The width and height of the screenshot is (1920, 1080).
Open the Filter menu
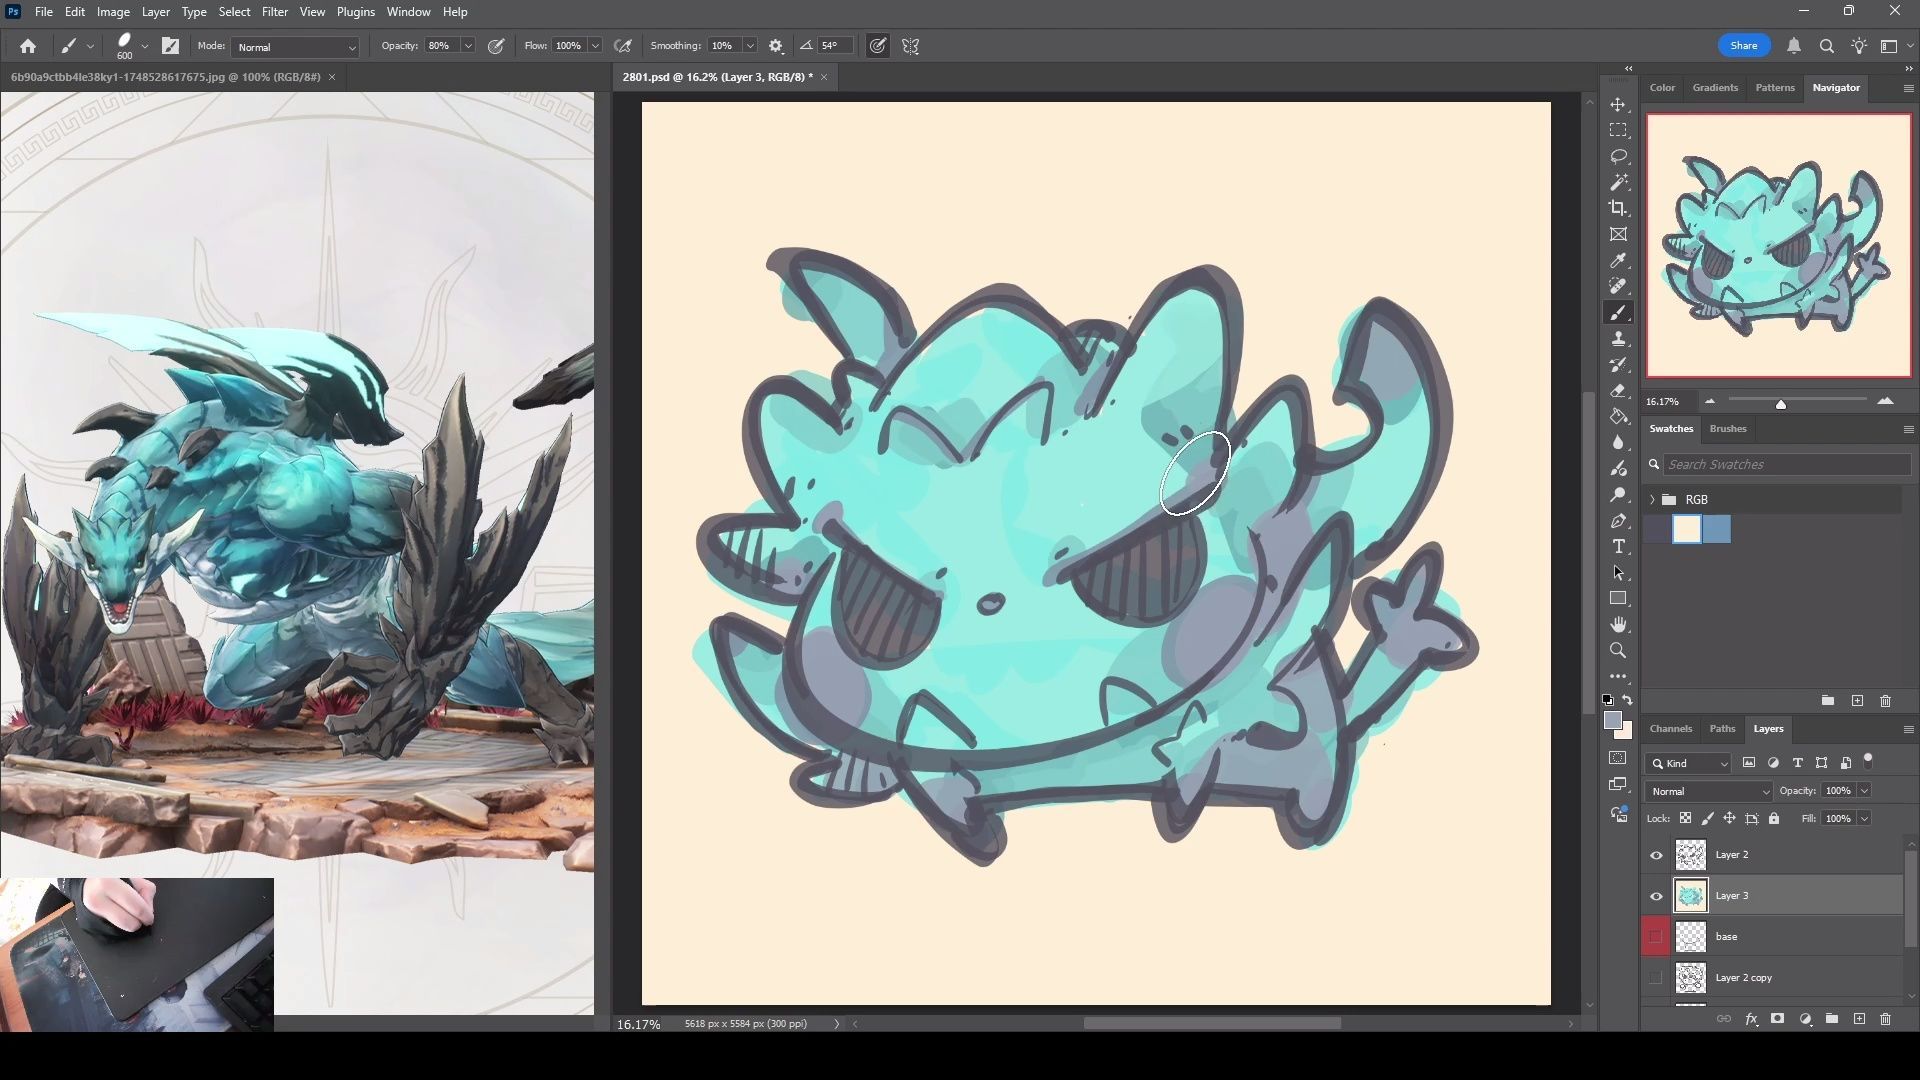tap(274, 12)
